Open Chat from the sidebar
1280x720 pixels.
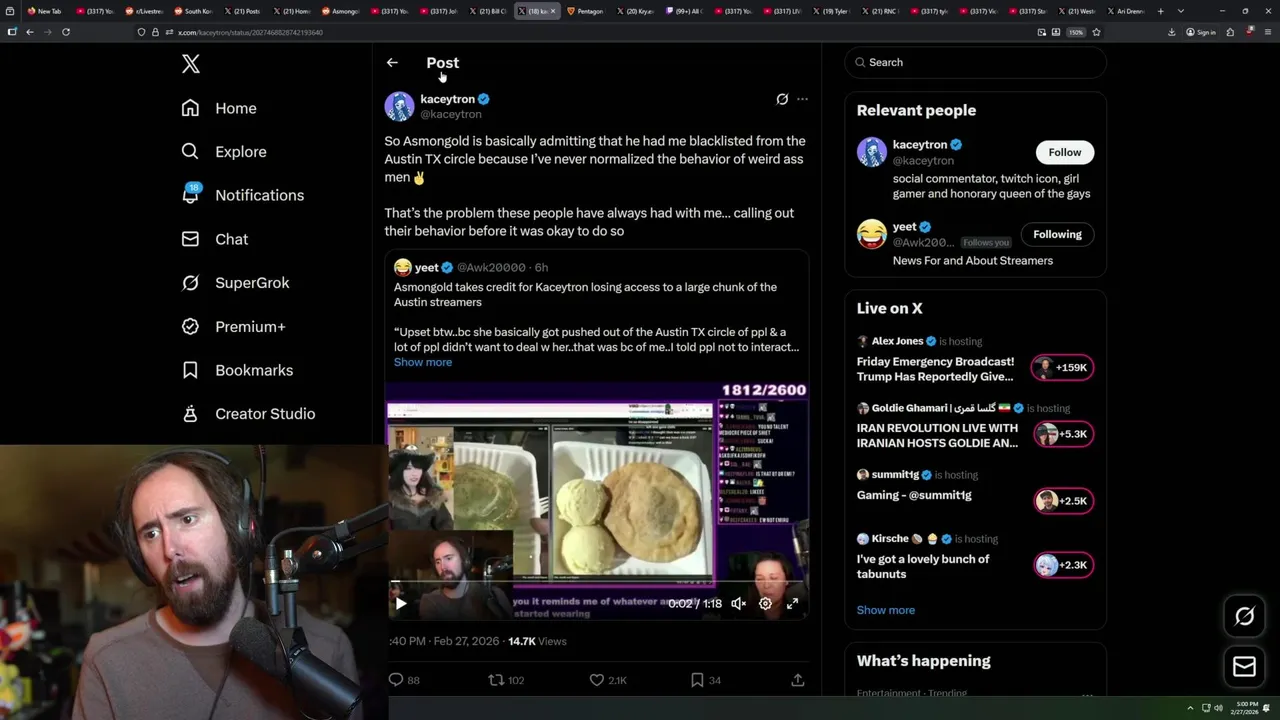214,239
